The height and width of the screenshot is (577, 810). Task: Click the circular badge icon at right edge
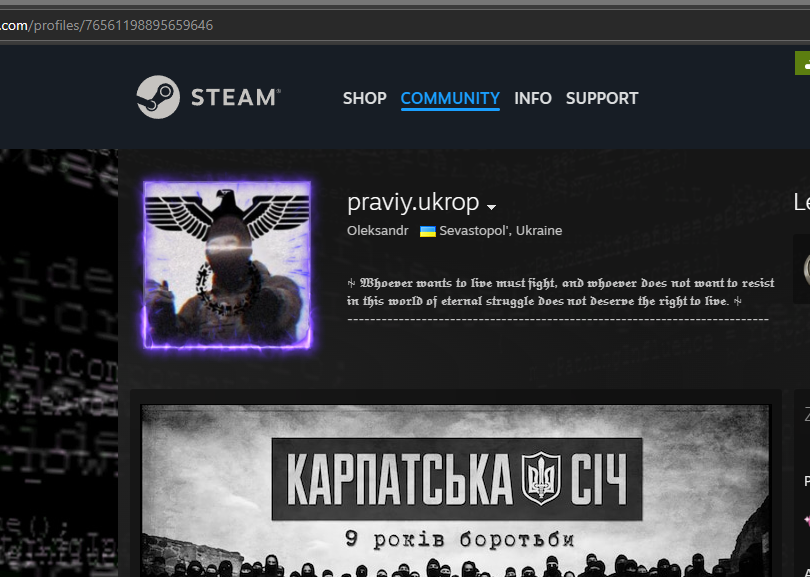tap(805, 268)
